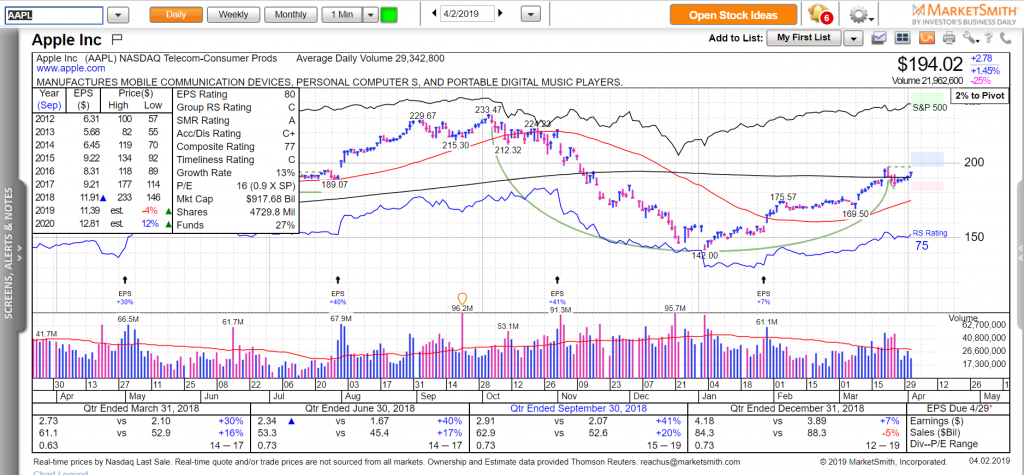Toggle the green real-time indicator button
The height and width of the screenshot is (475, 1024).
click(x=388, y=15)
